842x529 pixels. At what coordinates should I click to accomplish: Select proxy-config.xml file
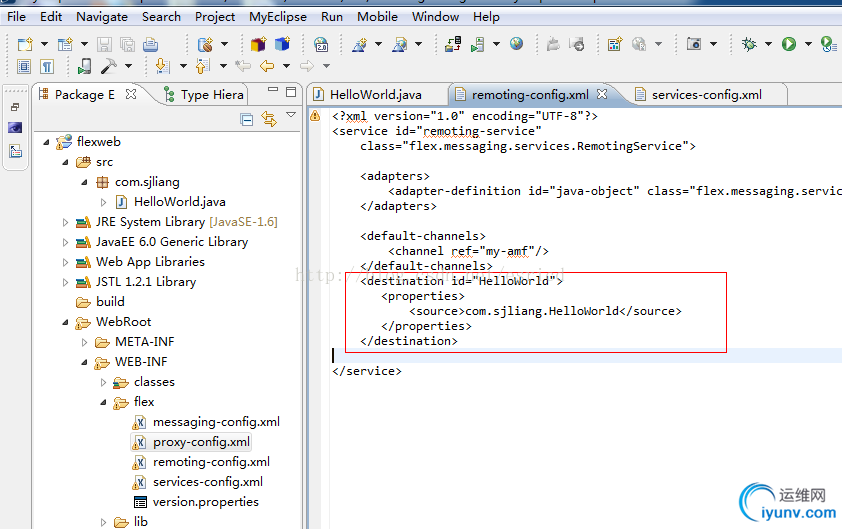pos(201,442)
